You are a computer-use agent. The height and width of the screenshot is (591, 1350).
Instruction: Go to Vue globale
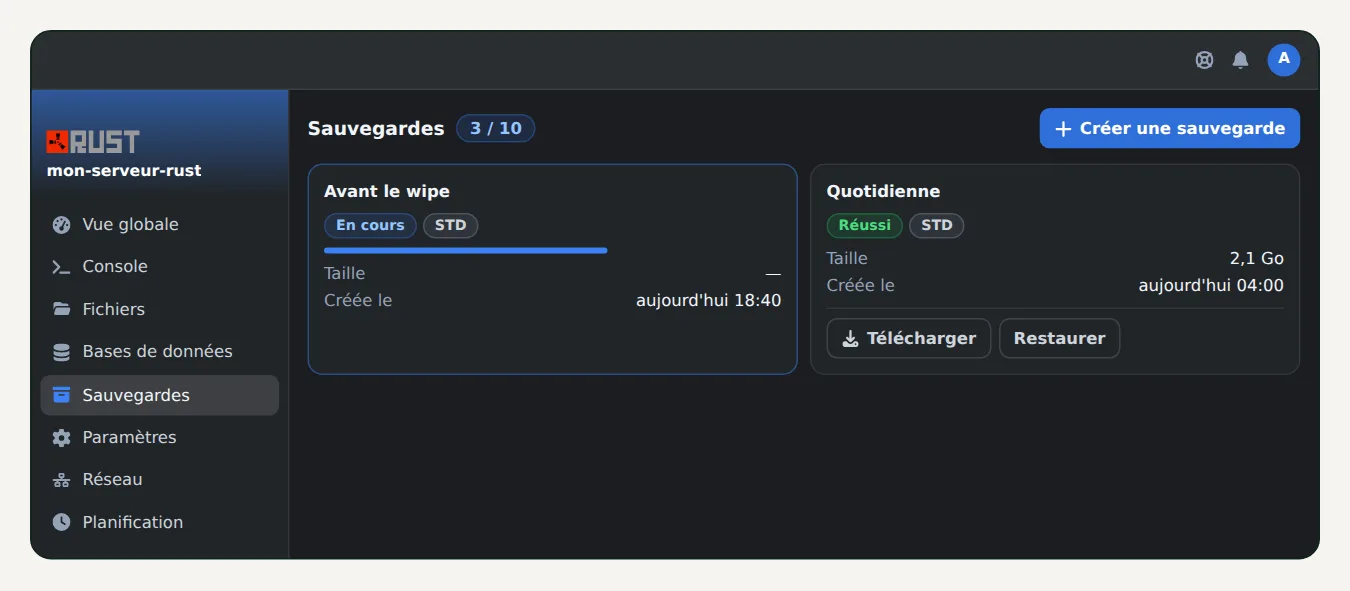point(159,225)
